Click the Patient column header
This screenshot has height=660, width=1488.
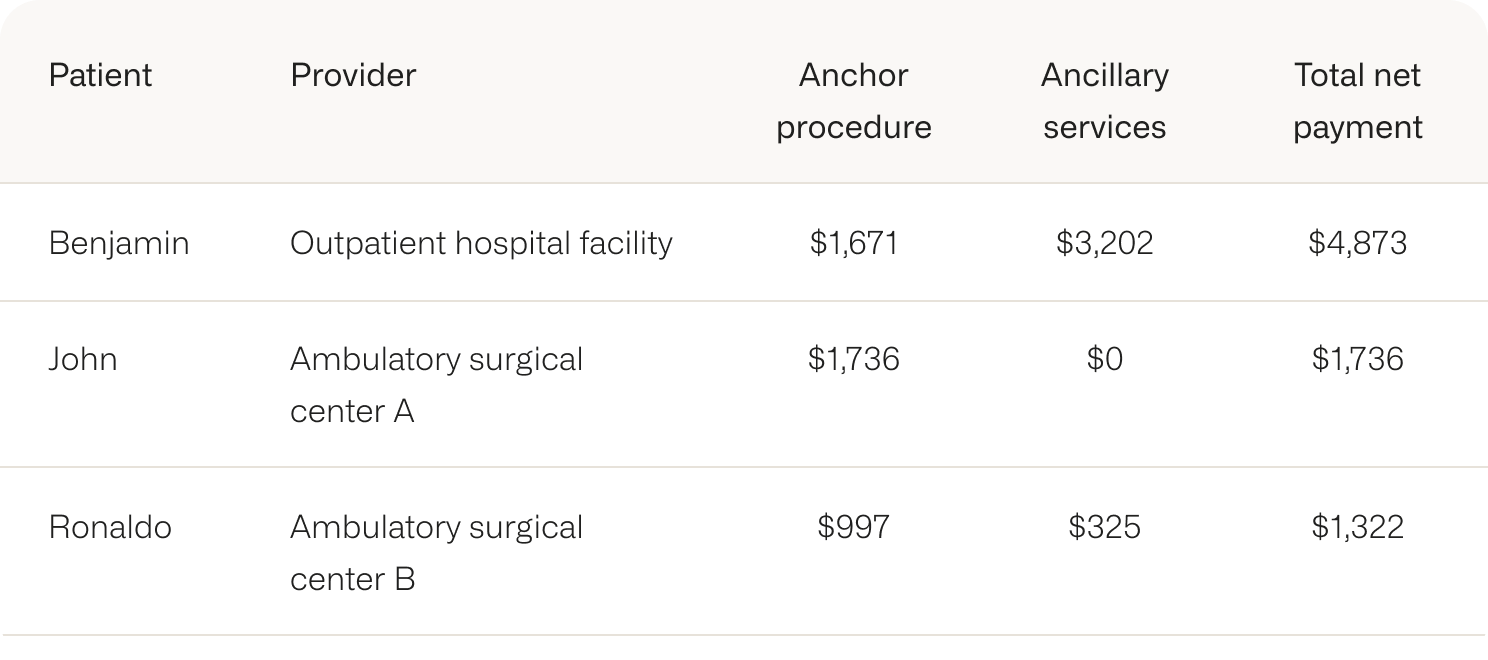100,75
